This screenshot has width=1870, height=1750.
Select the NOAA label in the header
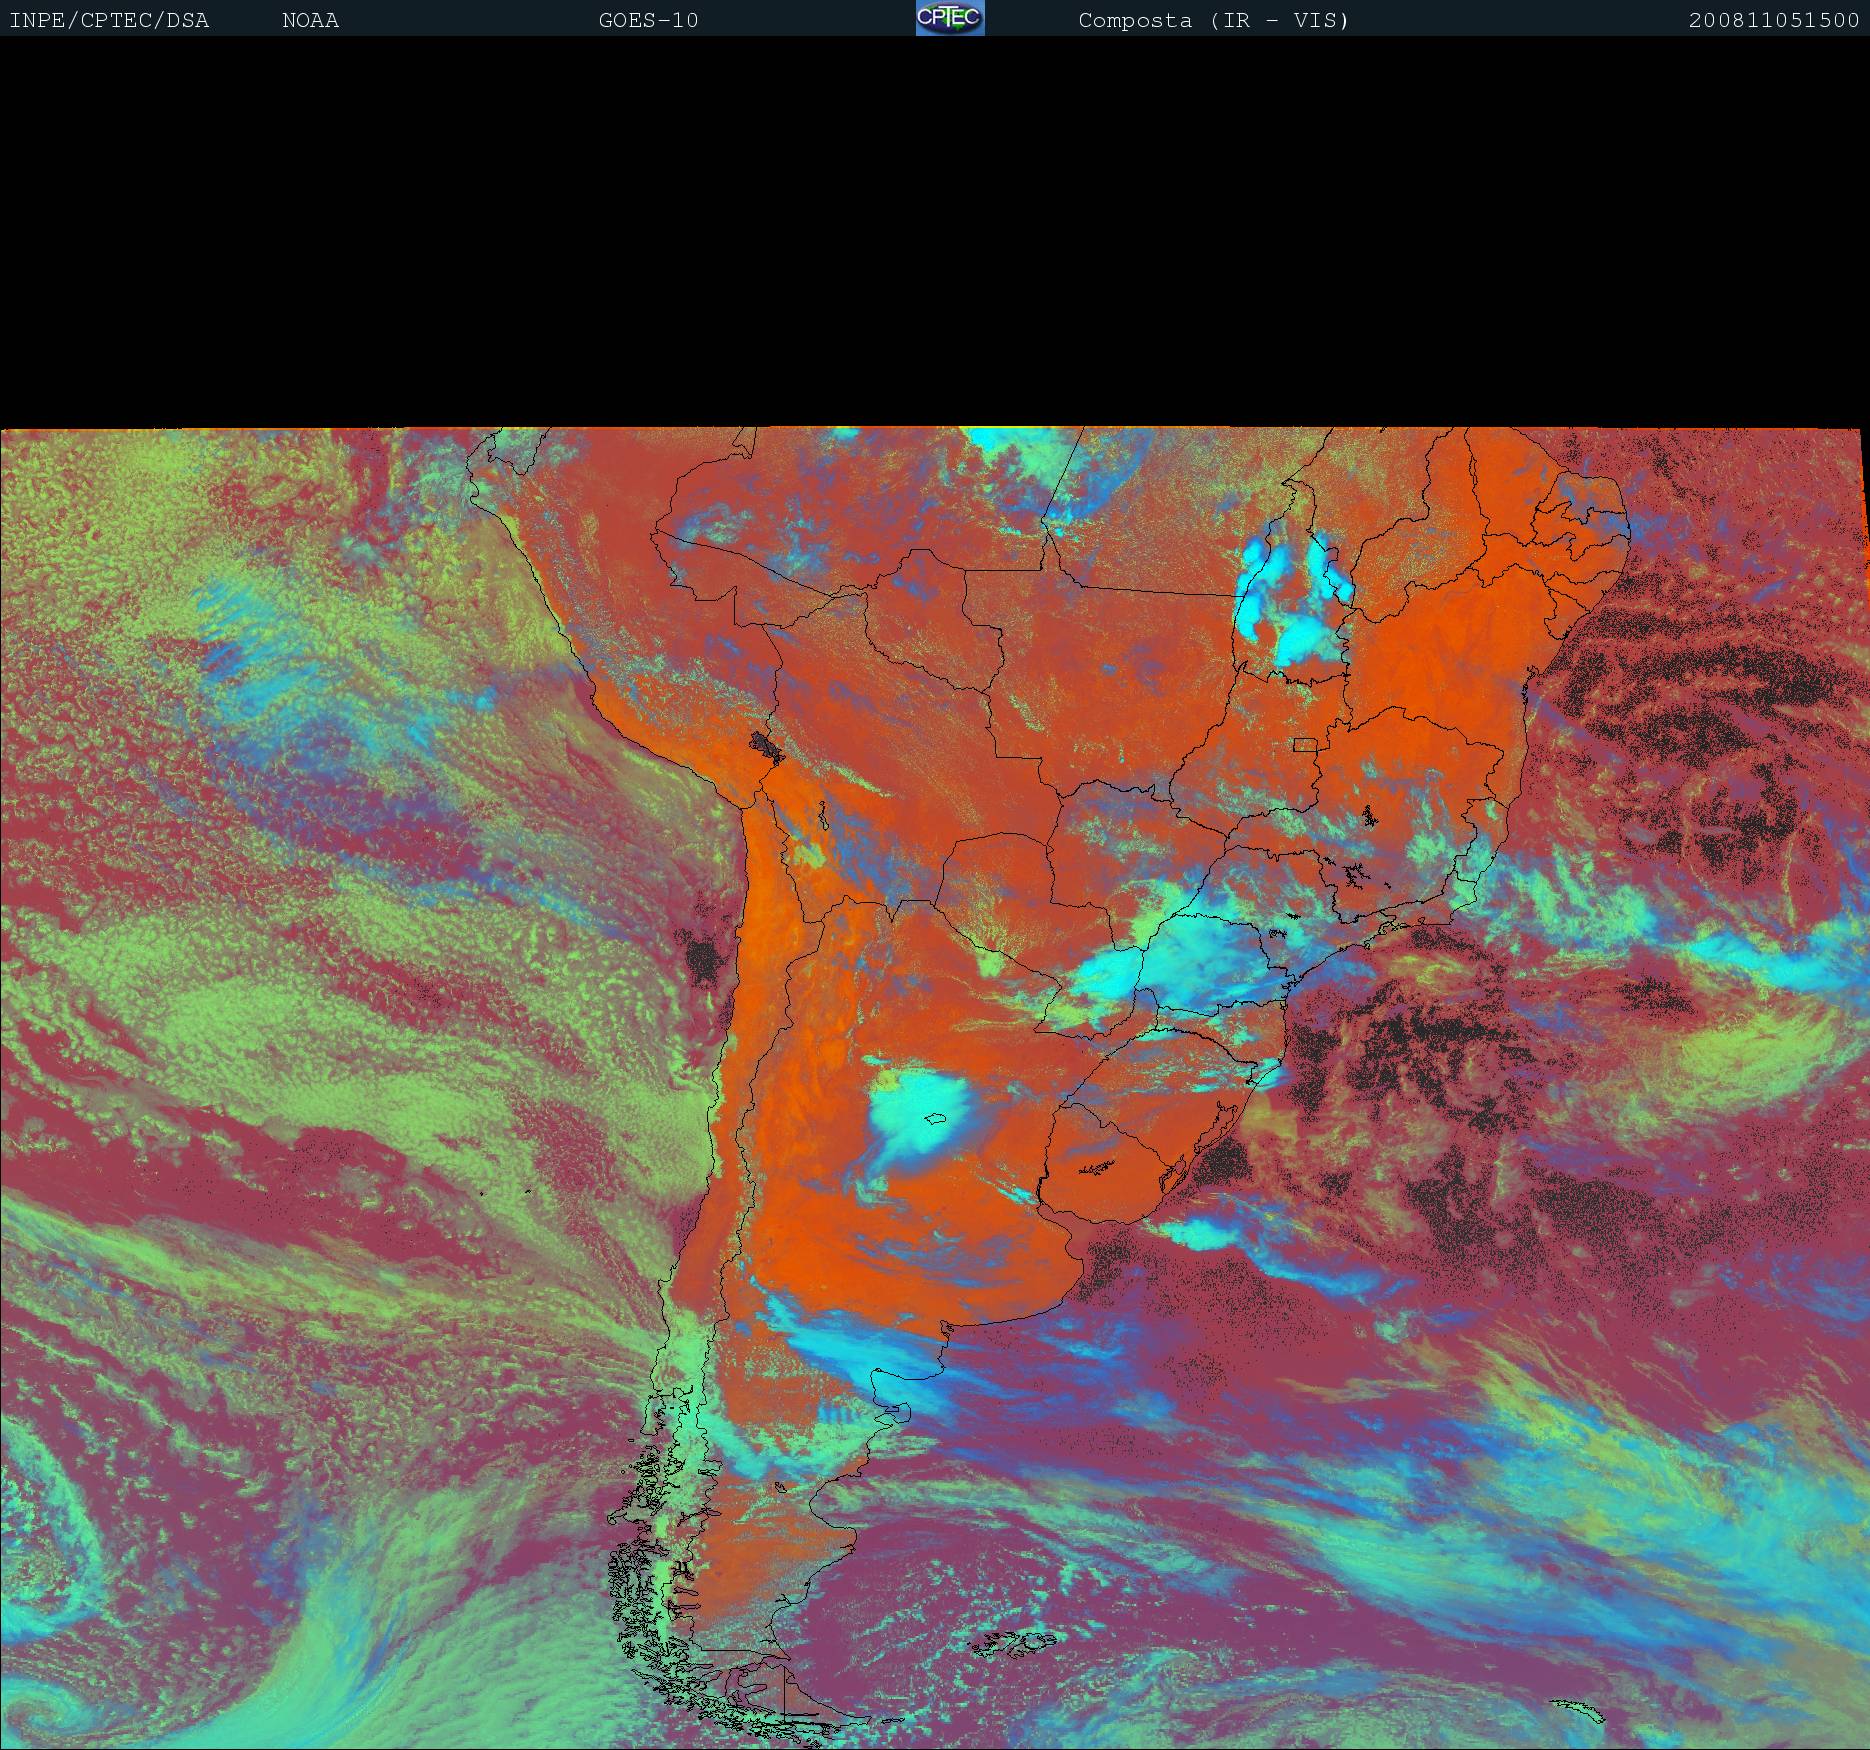point(310,21)
